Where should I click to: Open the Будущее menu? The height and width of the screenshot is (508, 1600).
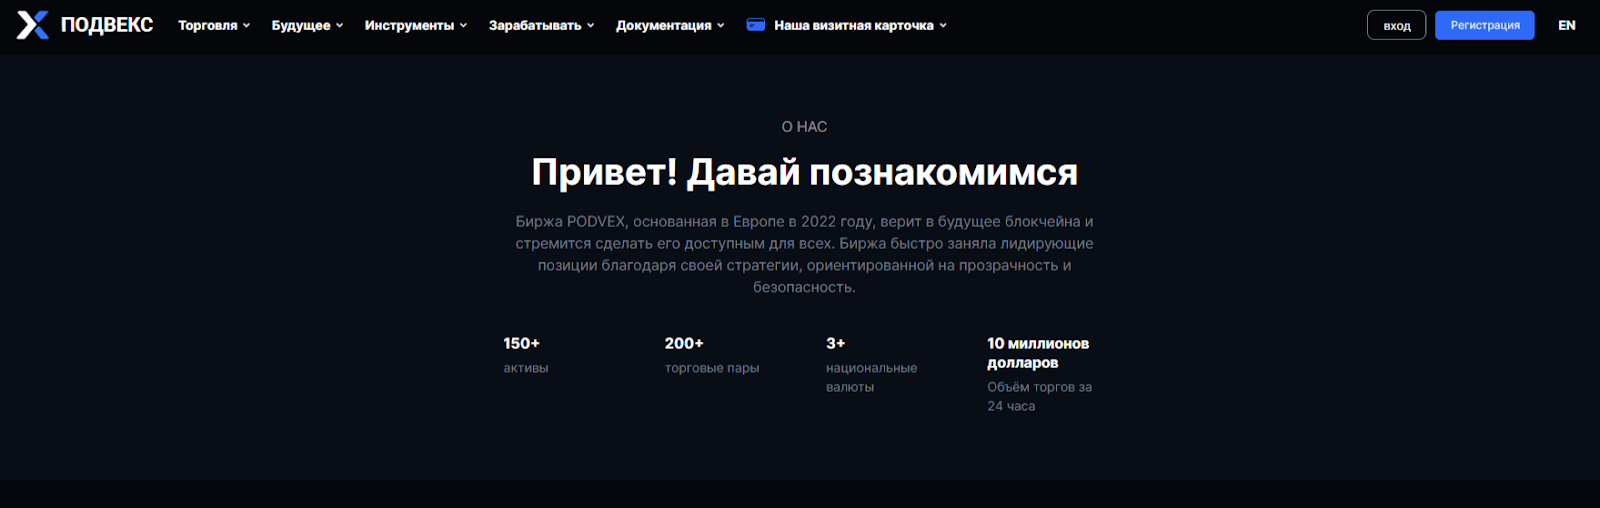point(300,25)
